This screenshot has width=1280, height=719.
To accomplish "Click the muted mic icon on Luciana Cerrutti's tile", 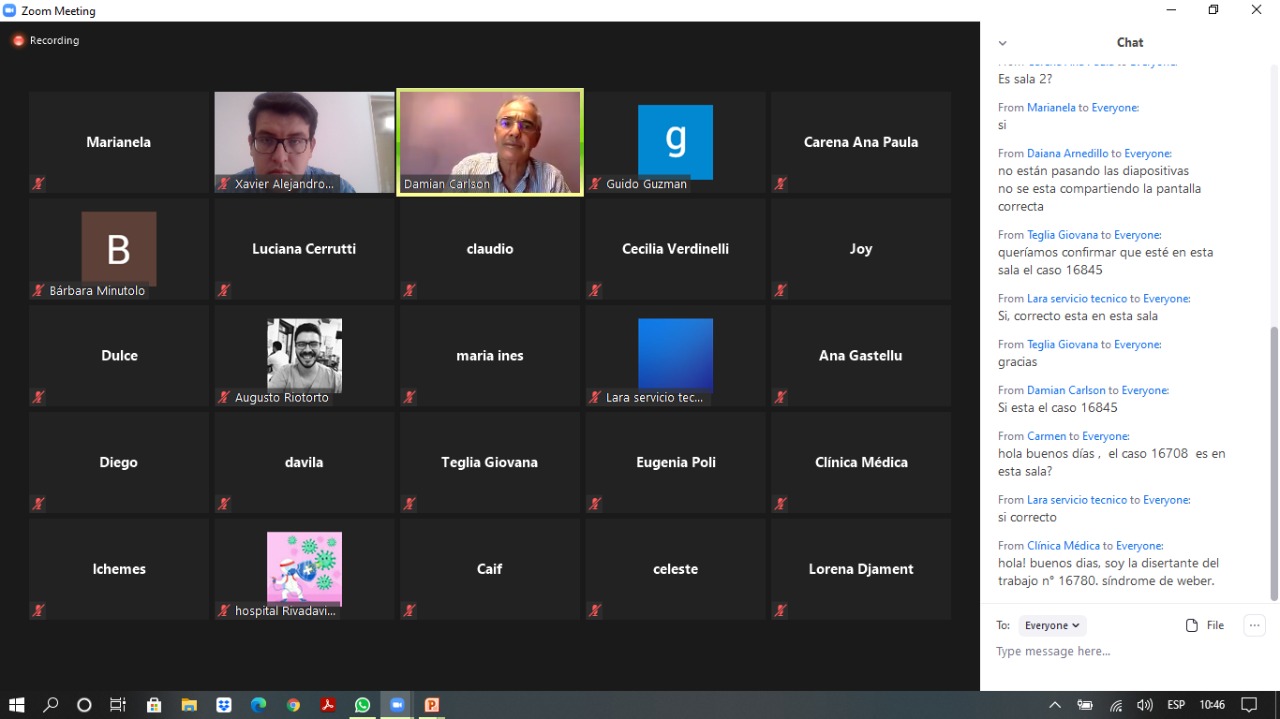I will pos(224,291).
